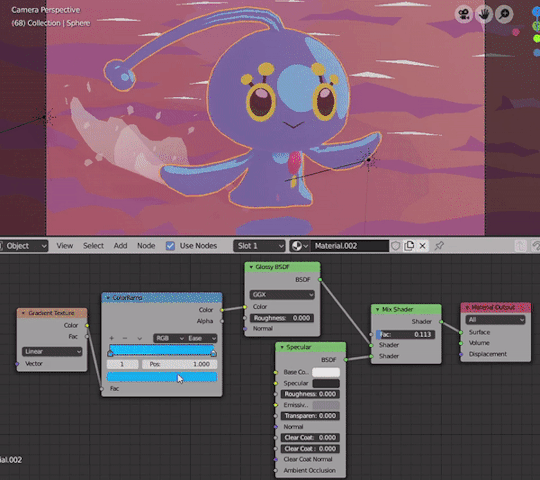Open the Emissive color swatch
This screenshot has width=540, height=480.
pos(326,405)
